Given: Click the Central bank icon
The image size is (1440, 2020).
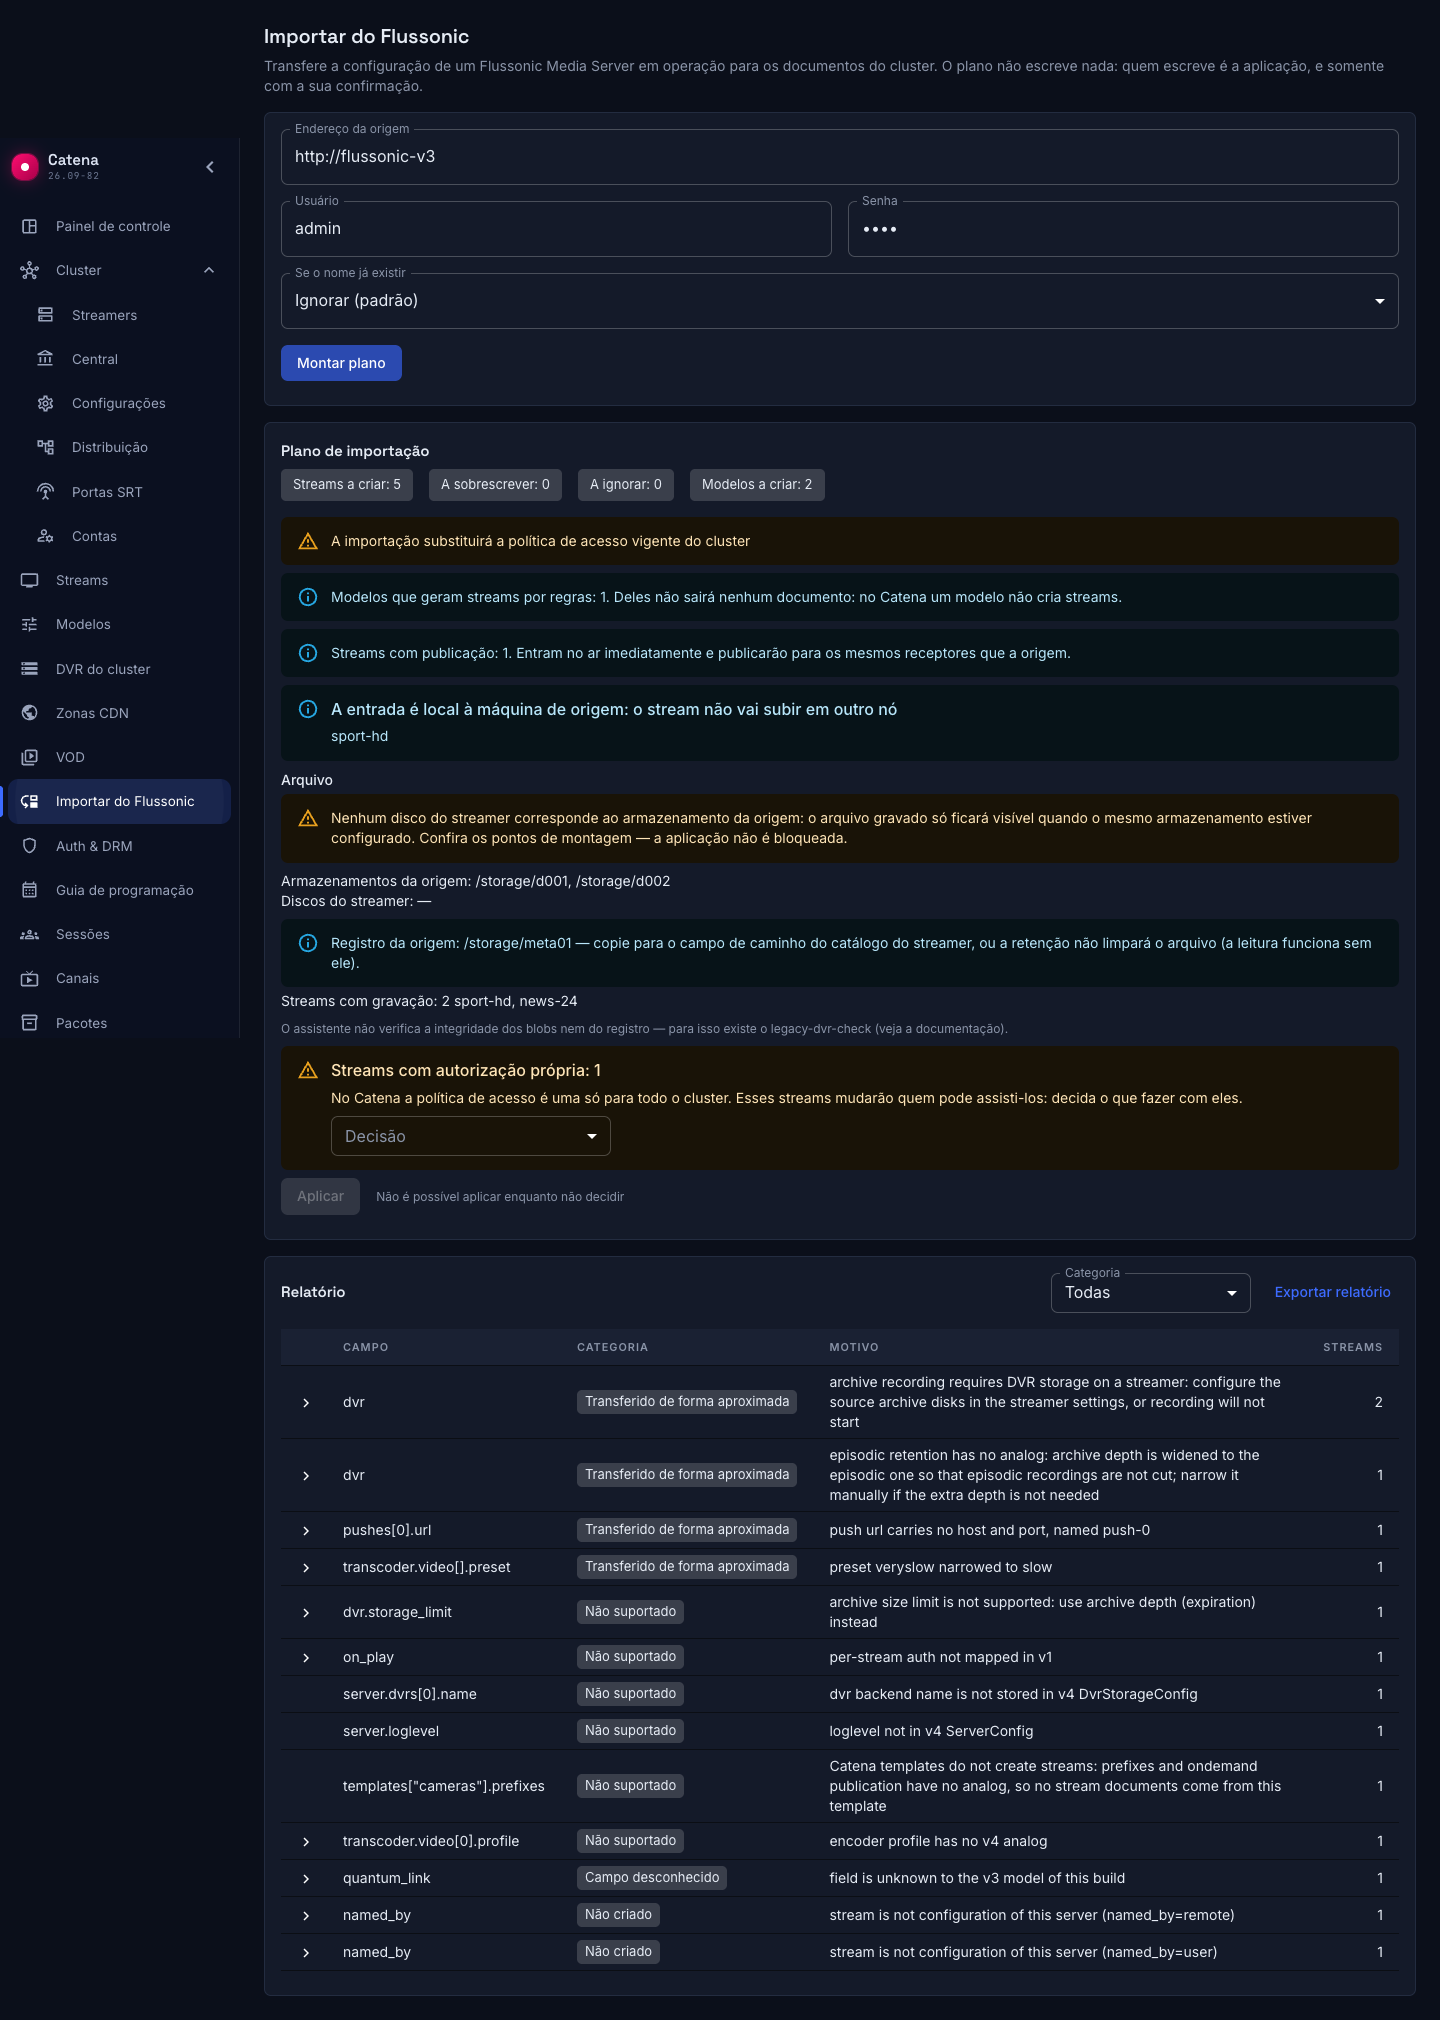Looking at the screenshot, I should 46,359.
